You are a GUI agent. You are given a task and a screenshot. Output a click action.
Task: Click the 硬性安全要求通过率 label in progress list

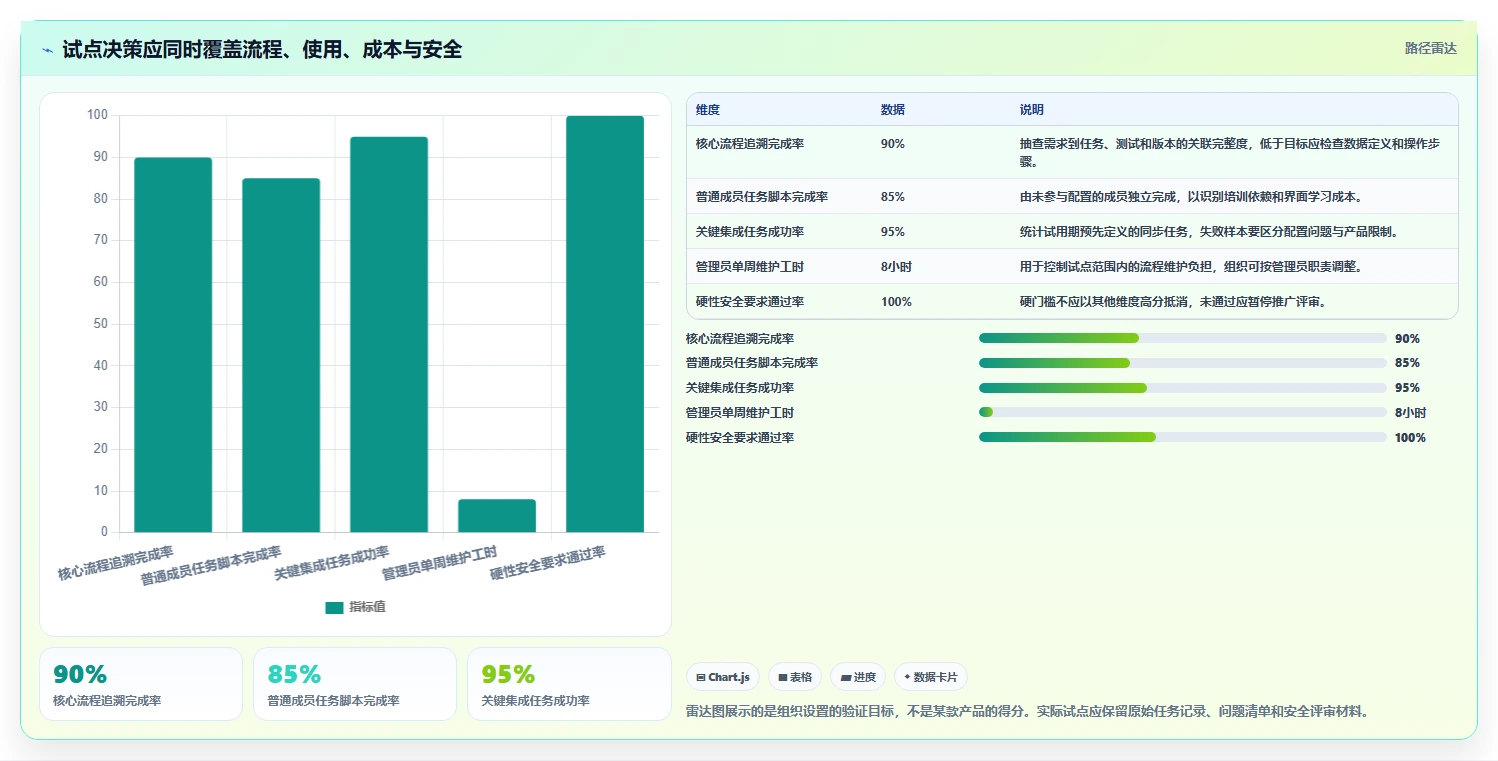pyautogui.click(x=740, y=438)
